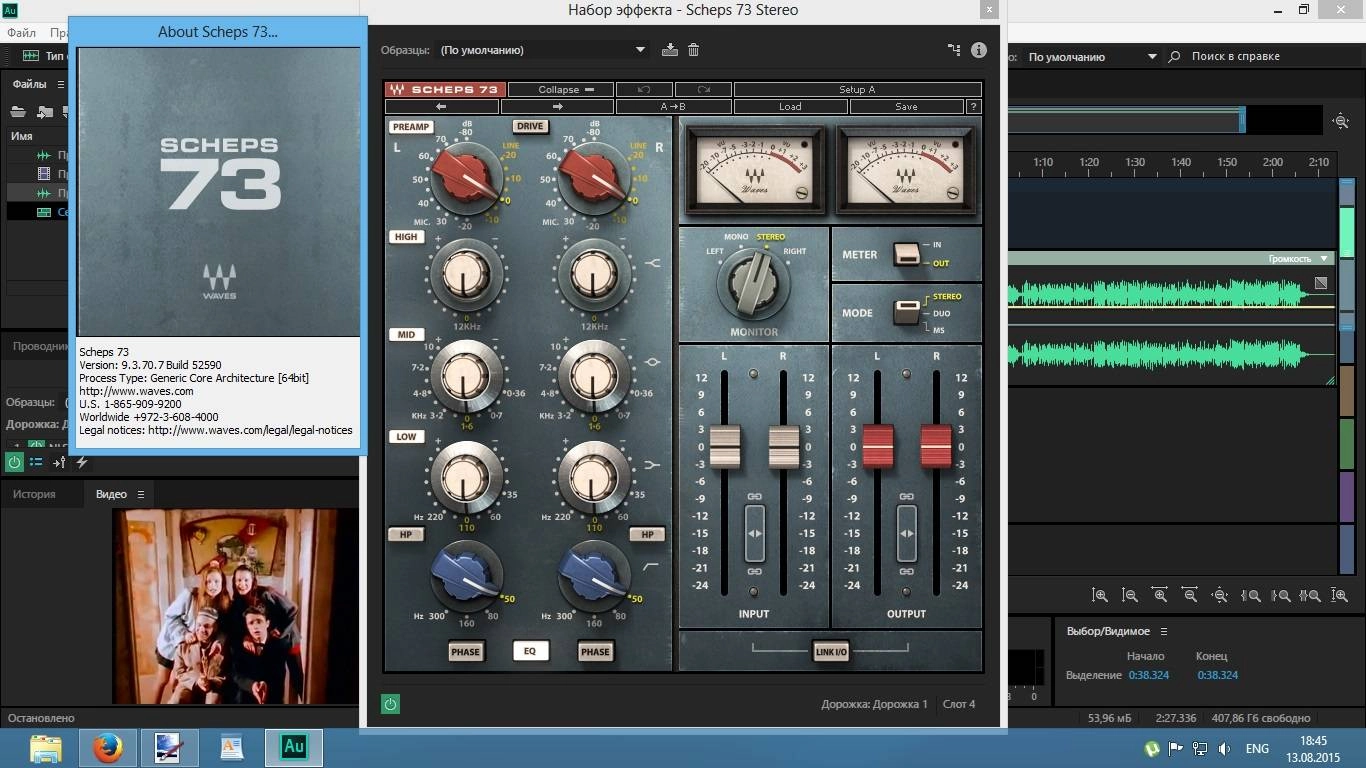Click the left input fader handle
The width and height of the screenshot is (1366, 768).
(x=725, y=446)
